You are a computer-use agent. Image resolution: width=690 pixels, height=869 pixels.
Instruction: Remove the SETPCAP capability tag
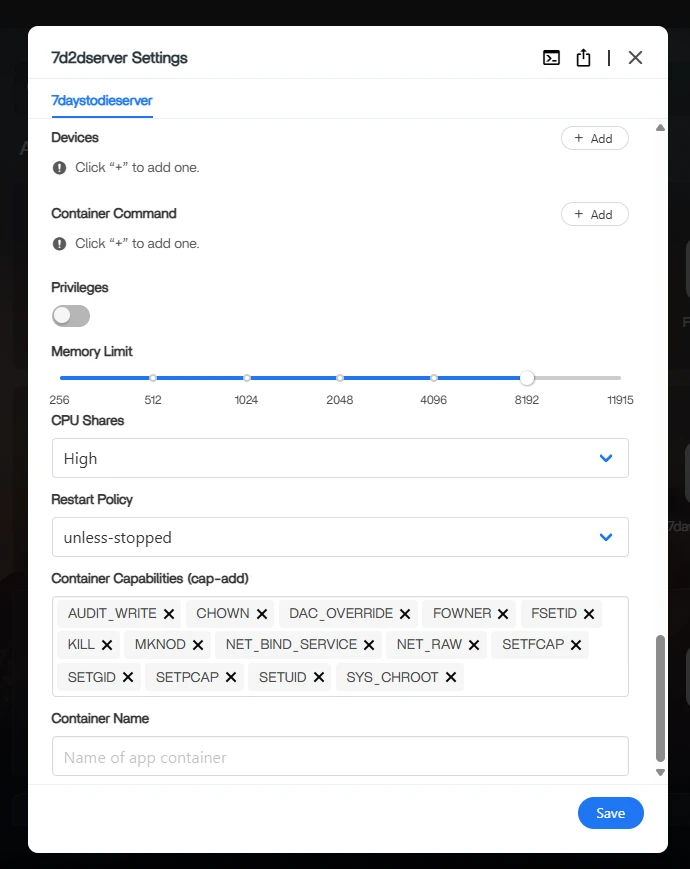tap(231, 677)
